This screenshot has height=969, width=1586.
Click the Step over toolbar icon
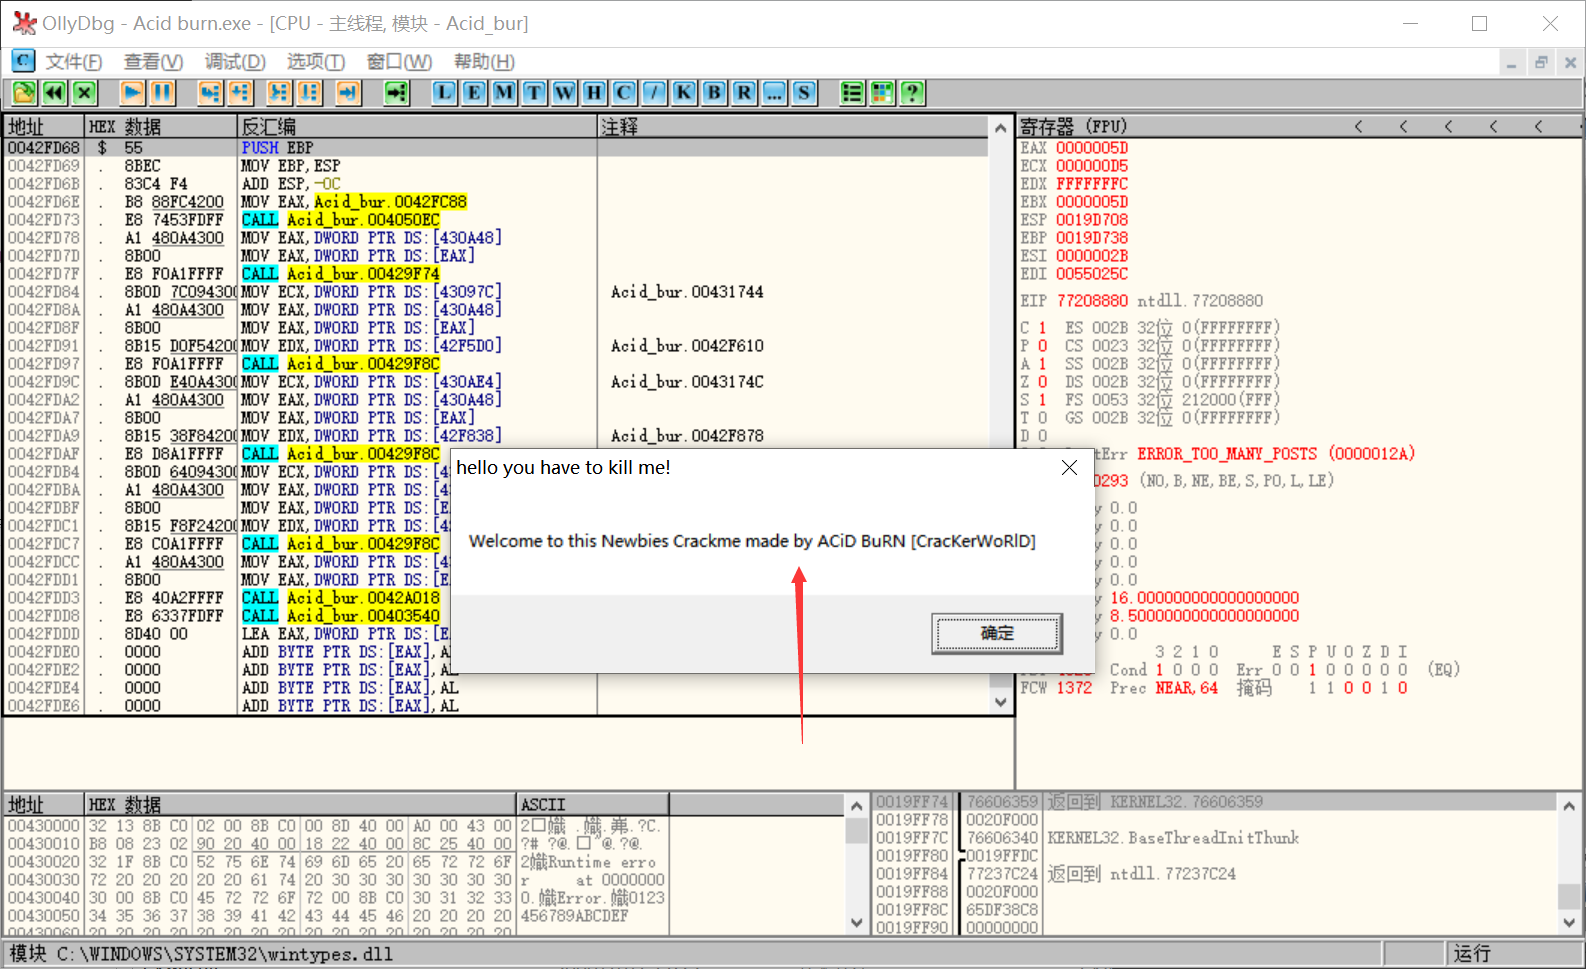click(x=240, y=93)
